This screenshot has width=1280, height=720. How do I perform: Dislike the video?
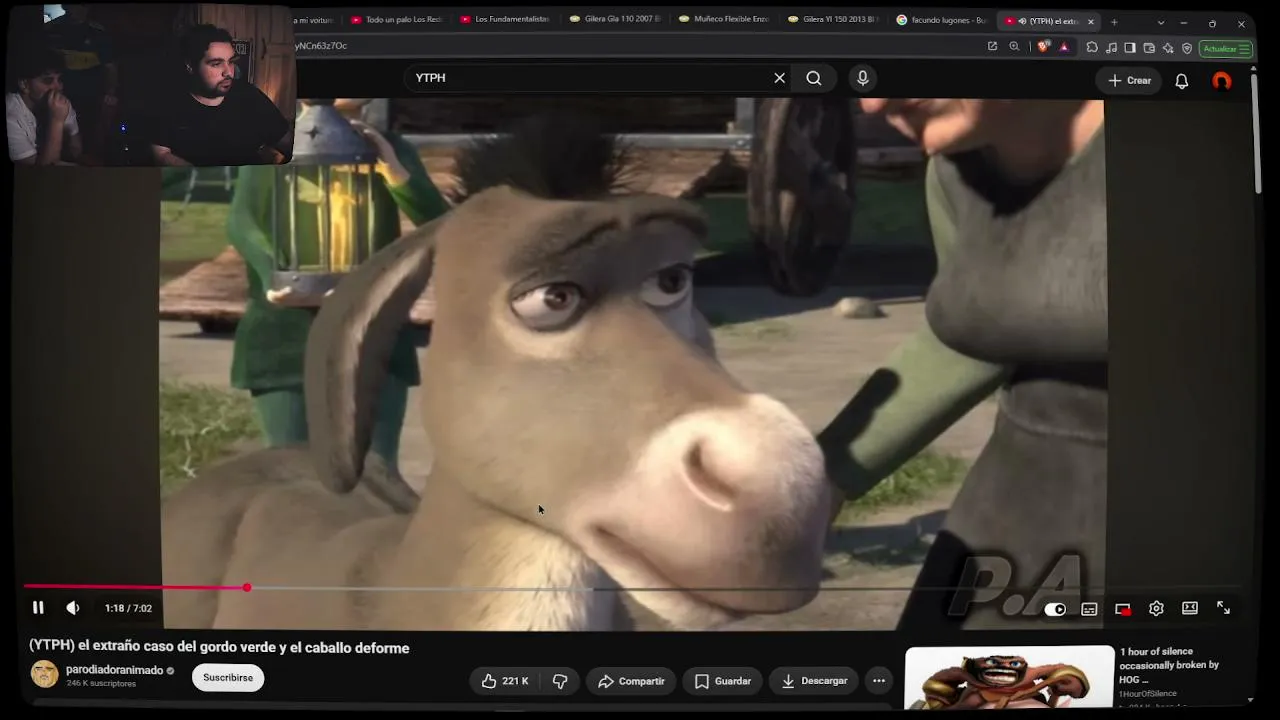pyautogui.click(x=560, y=681)
